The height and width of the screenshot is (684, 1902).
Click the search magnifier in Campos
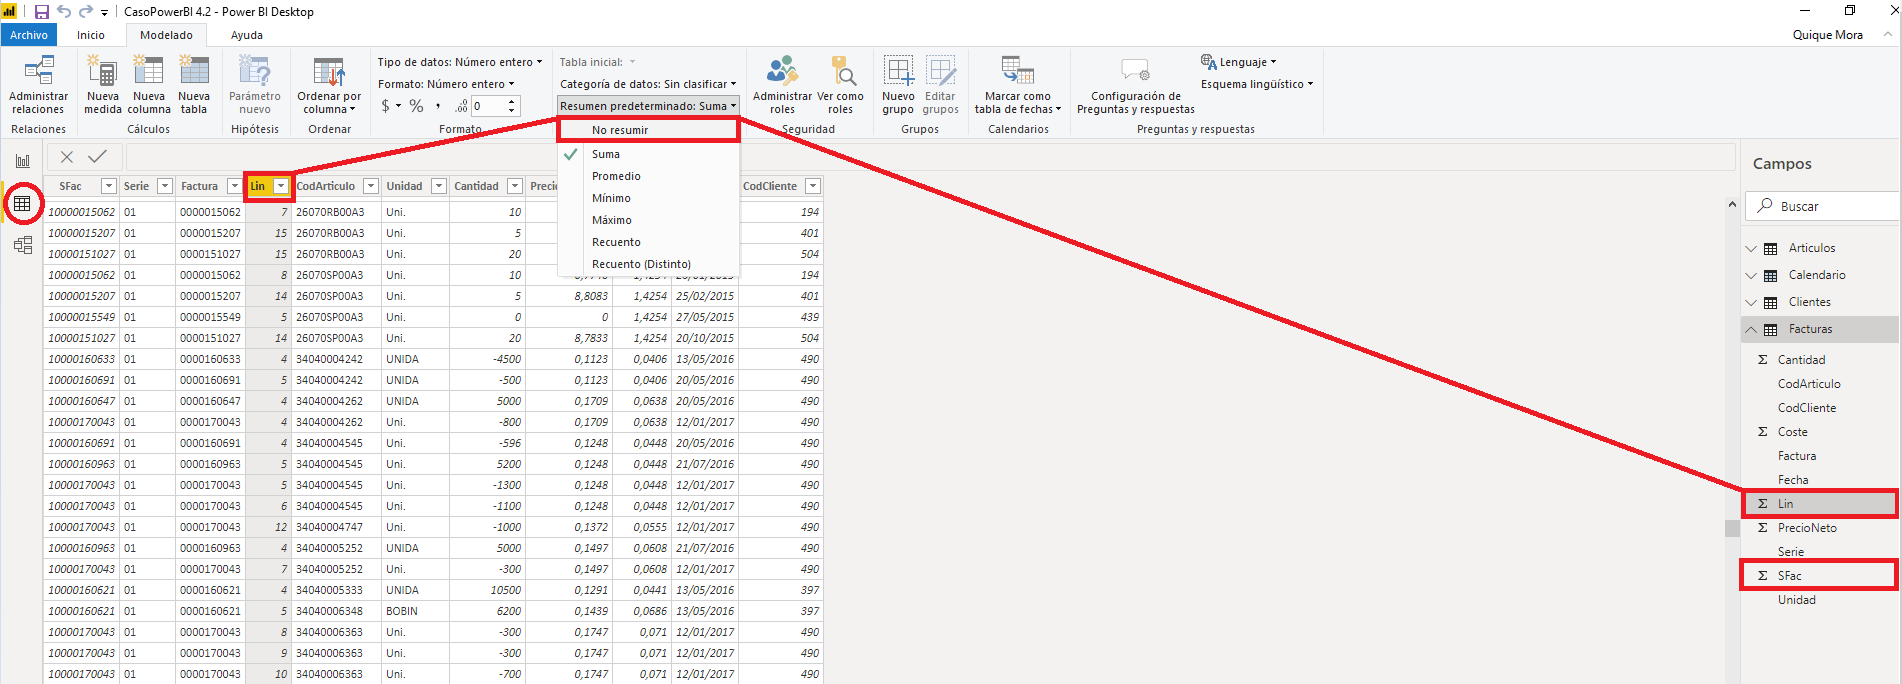1765,206
